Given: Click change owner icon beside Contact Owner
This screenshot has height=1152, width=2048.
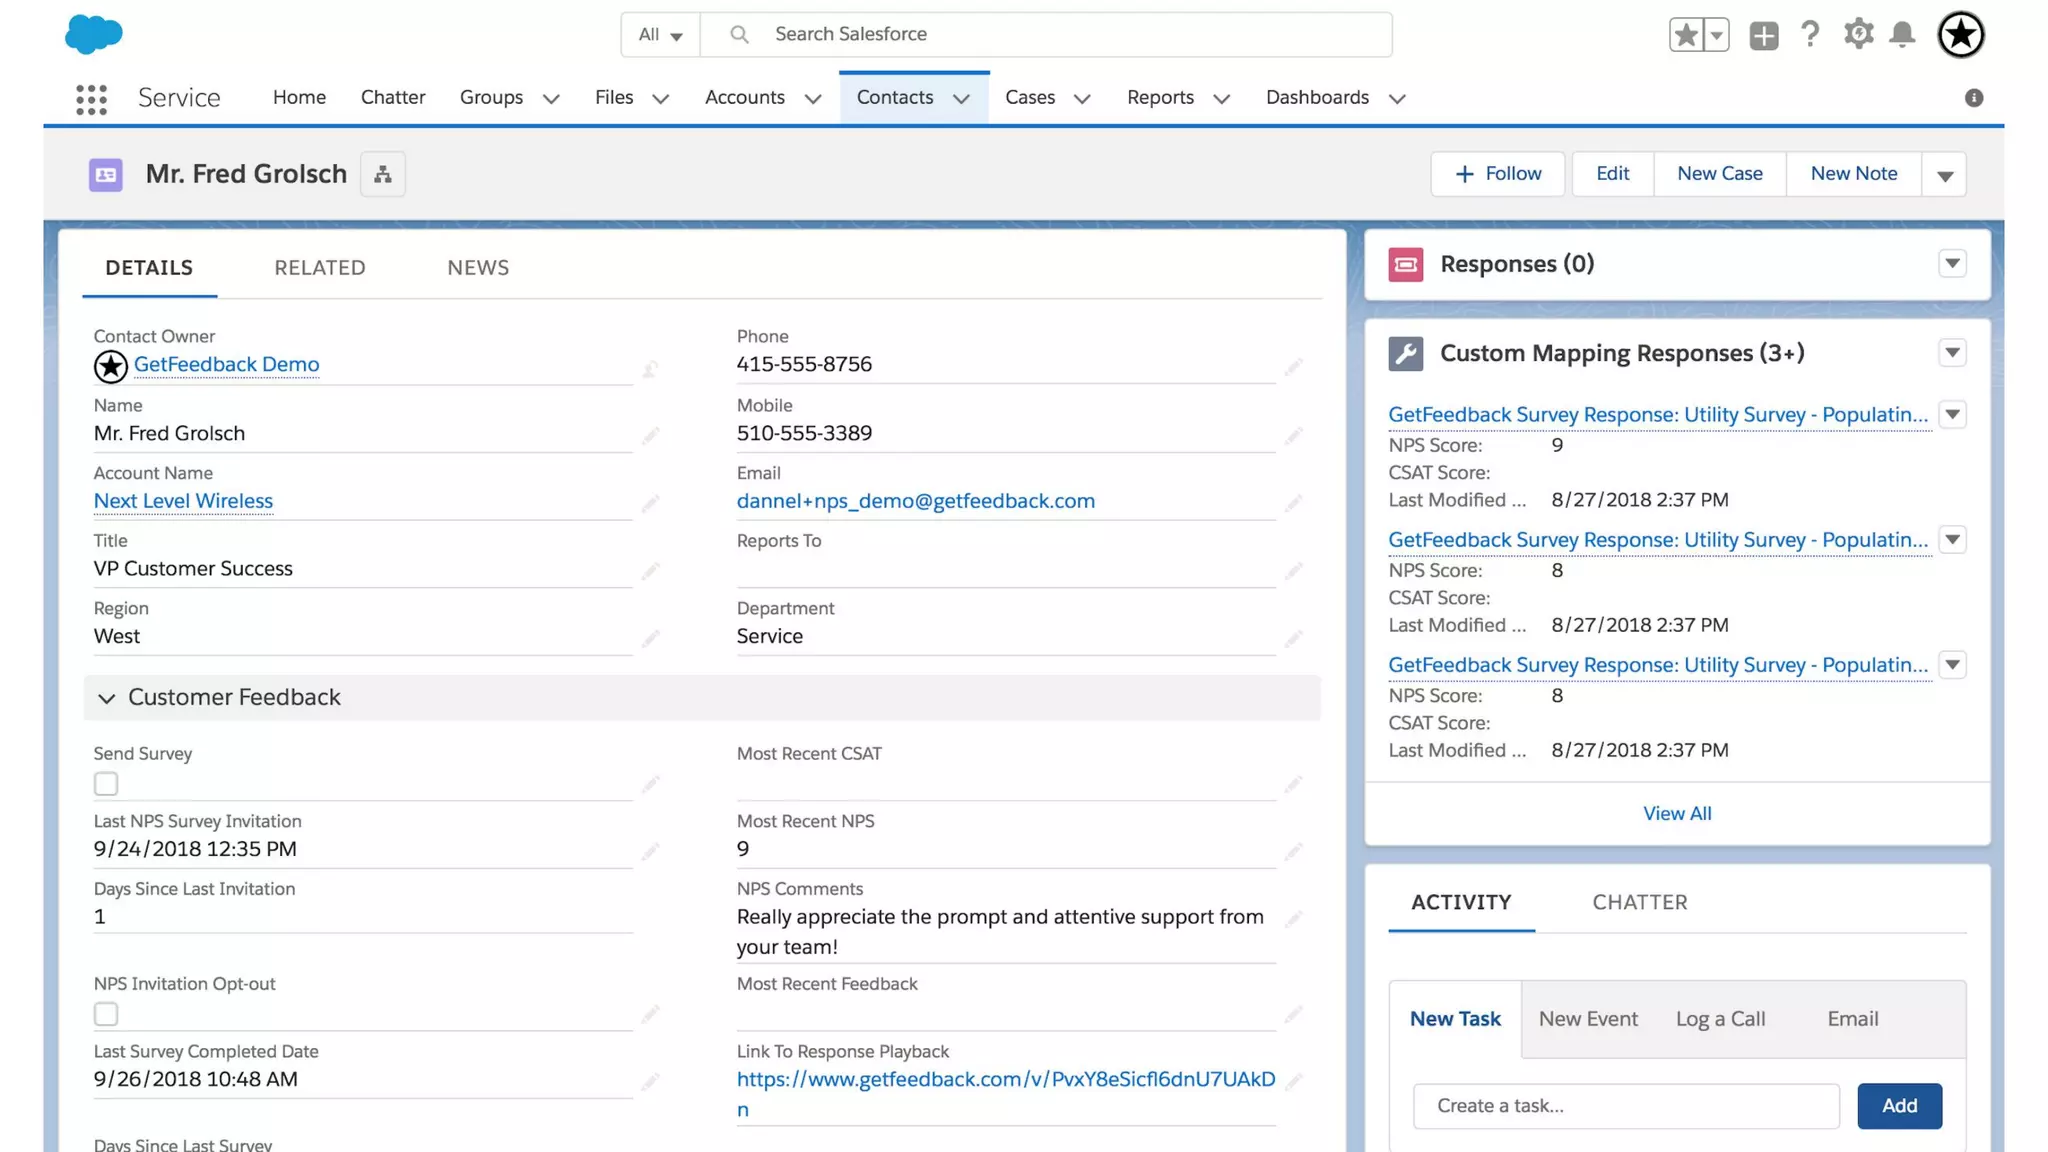Looking at the screenshot, I should [x=650, y=369].
